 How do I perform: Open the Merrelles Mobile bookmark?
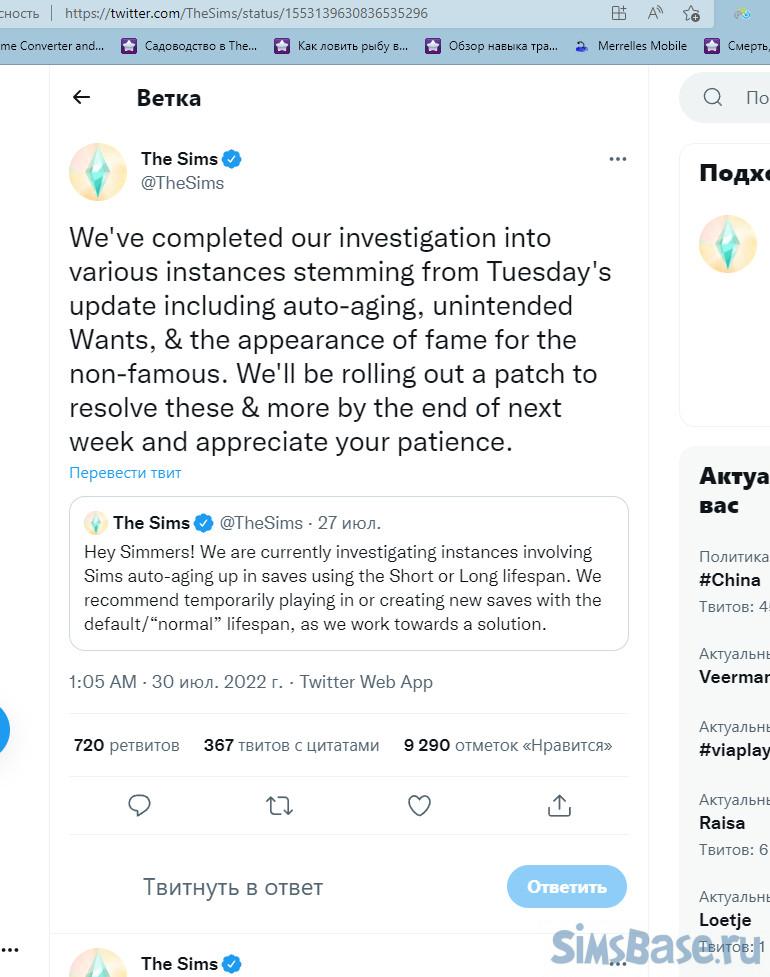pos(632,45)
